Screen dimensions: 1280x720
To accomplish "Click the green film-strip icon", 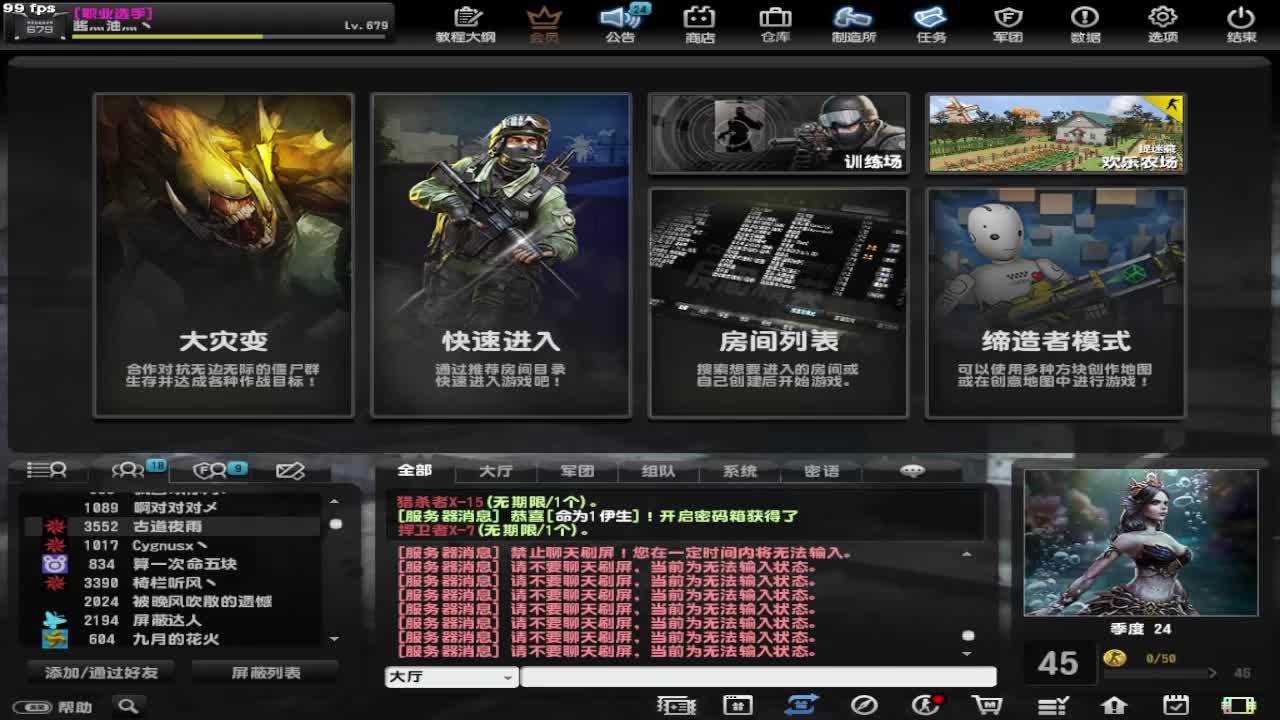I will tap(1238, 706).
